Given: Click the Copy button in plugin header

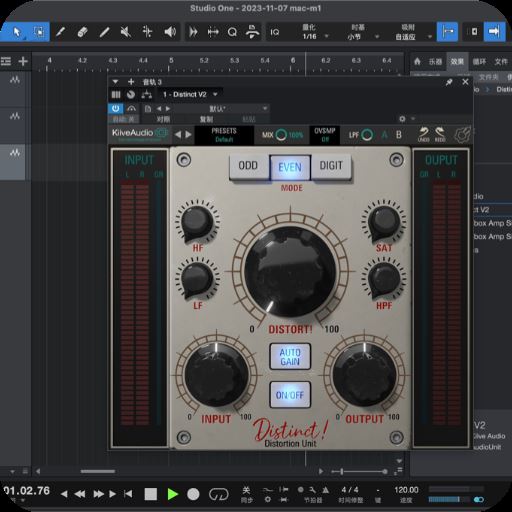Looking at the screenshot, I should [x=206, y=119].
